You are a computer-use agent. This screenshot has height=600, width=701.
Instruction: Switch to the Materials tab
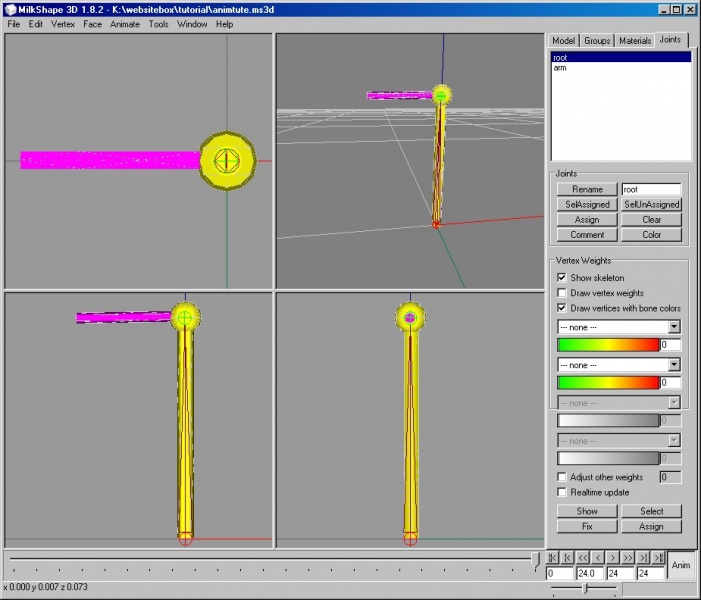pyautogui.click(x=634, y=40)
